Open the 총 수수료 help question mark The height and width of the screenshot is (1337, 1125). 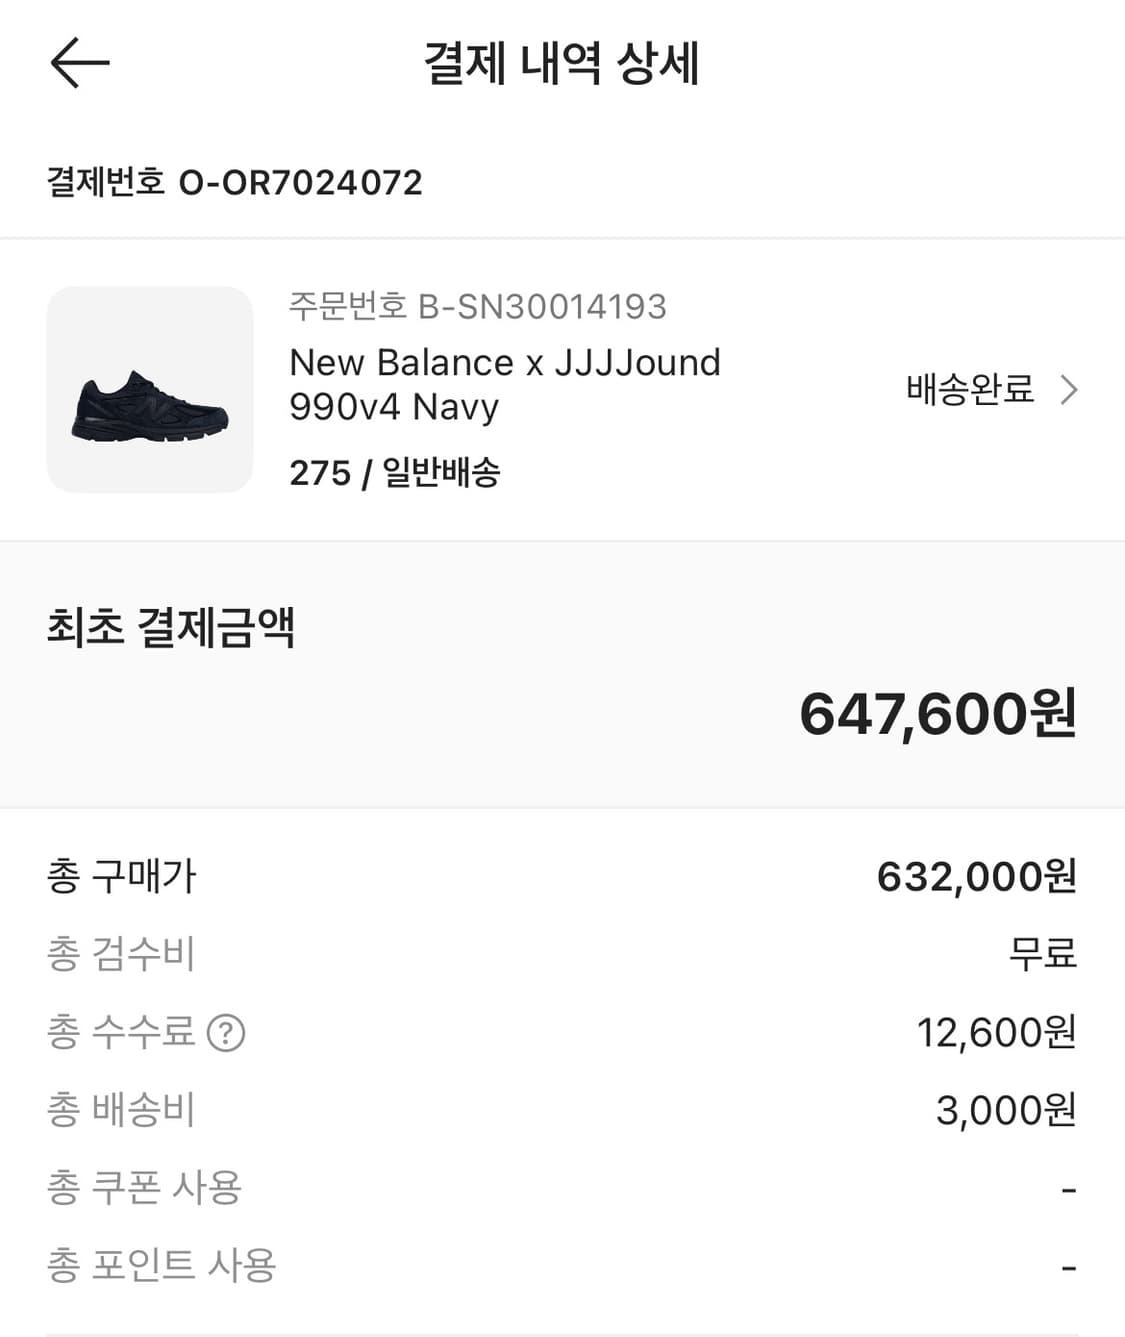(x=226, y=1032)
